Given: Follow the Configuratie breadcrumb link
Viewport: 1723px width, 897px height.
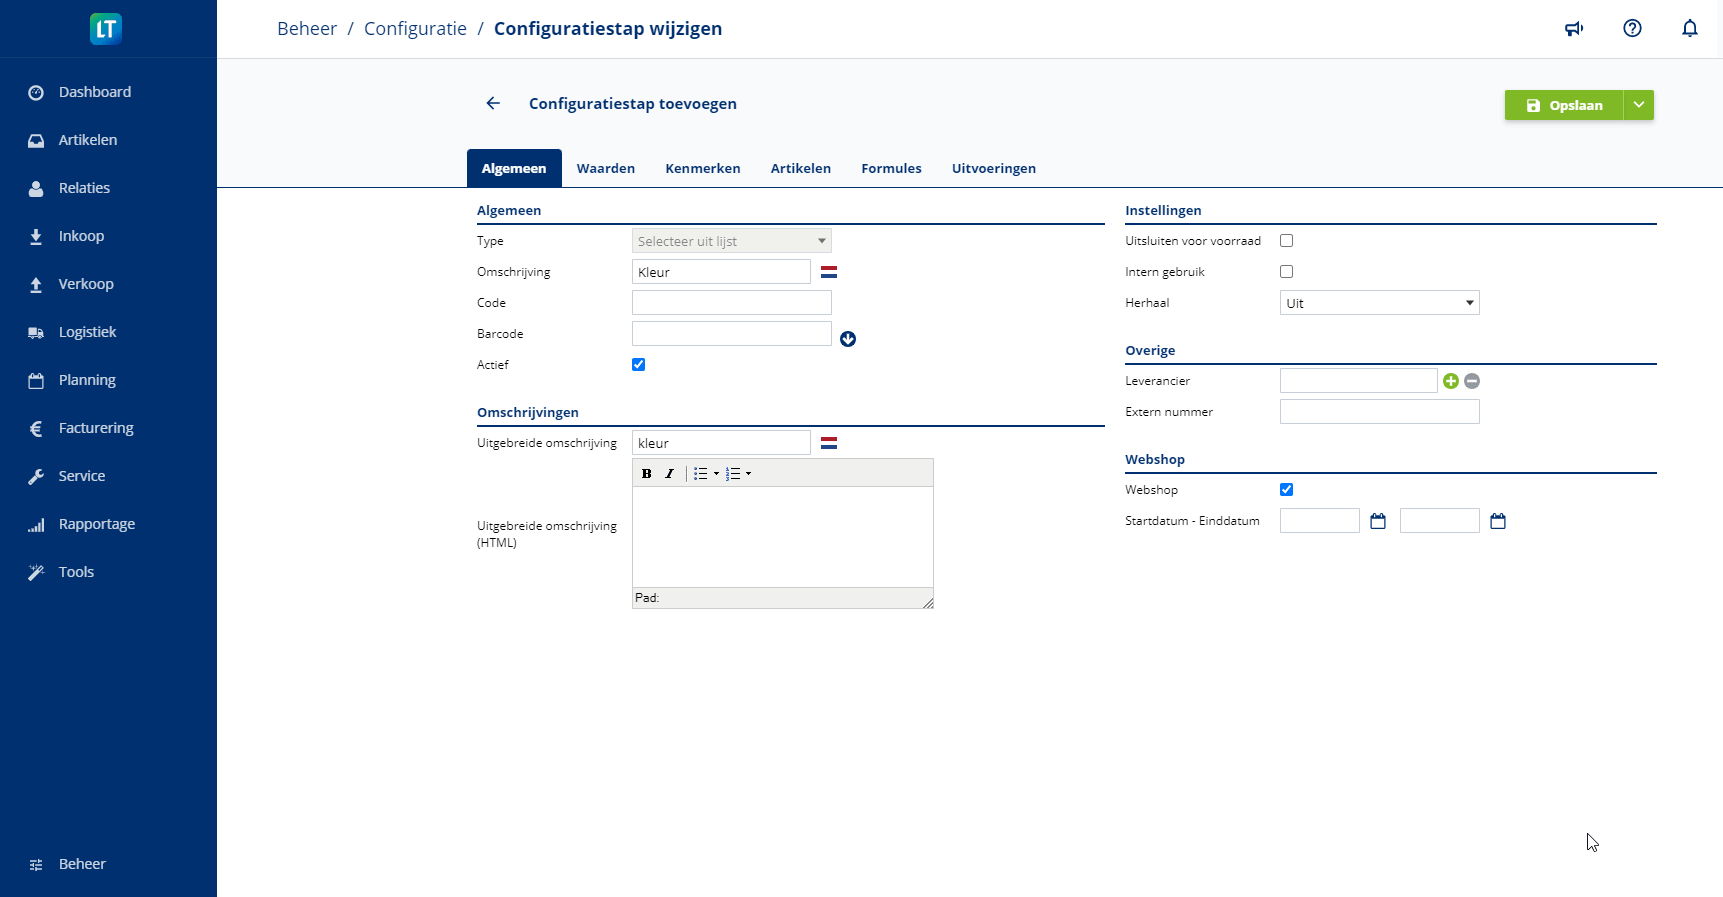Looking at the screenshot, I should click(x=415, y=29).
